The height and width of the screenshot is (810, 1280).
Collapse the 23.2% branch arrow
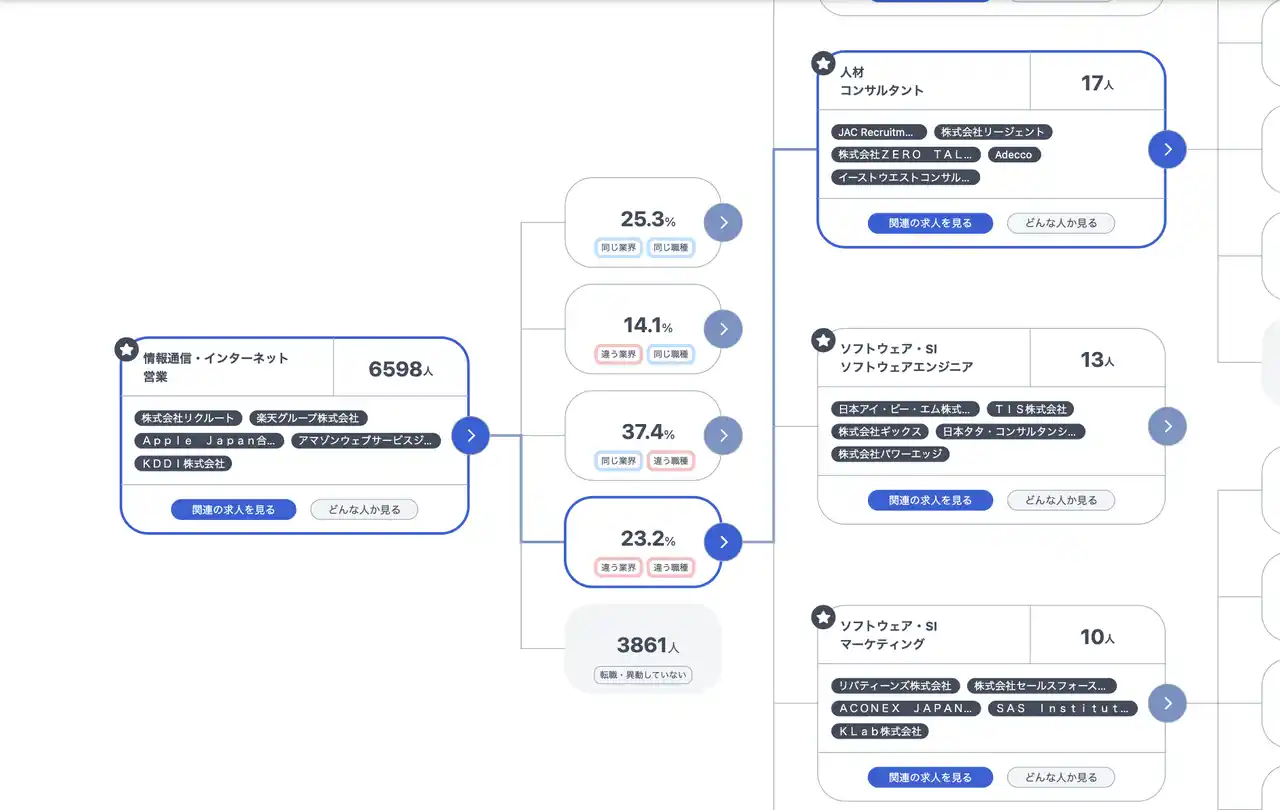pos(723,542)
